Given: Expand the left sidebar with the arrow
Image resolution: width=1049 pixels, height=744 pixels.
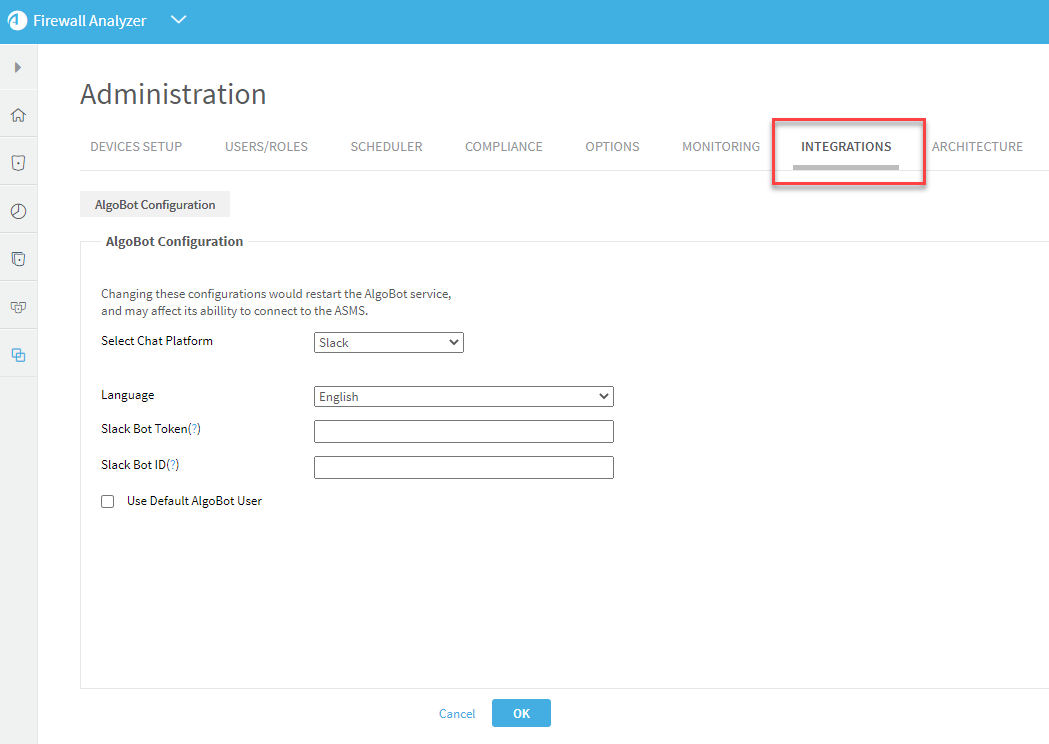Looking at the screenshot, I should coord(18,67).
